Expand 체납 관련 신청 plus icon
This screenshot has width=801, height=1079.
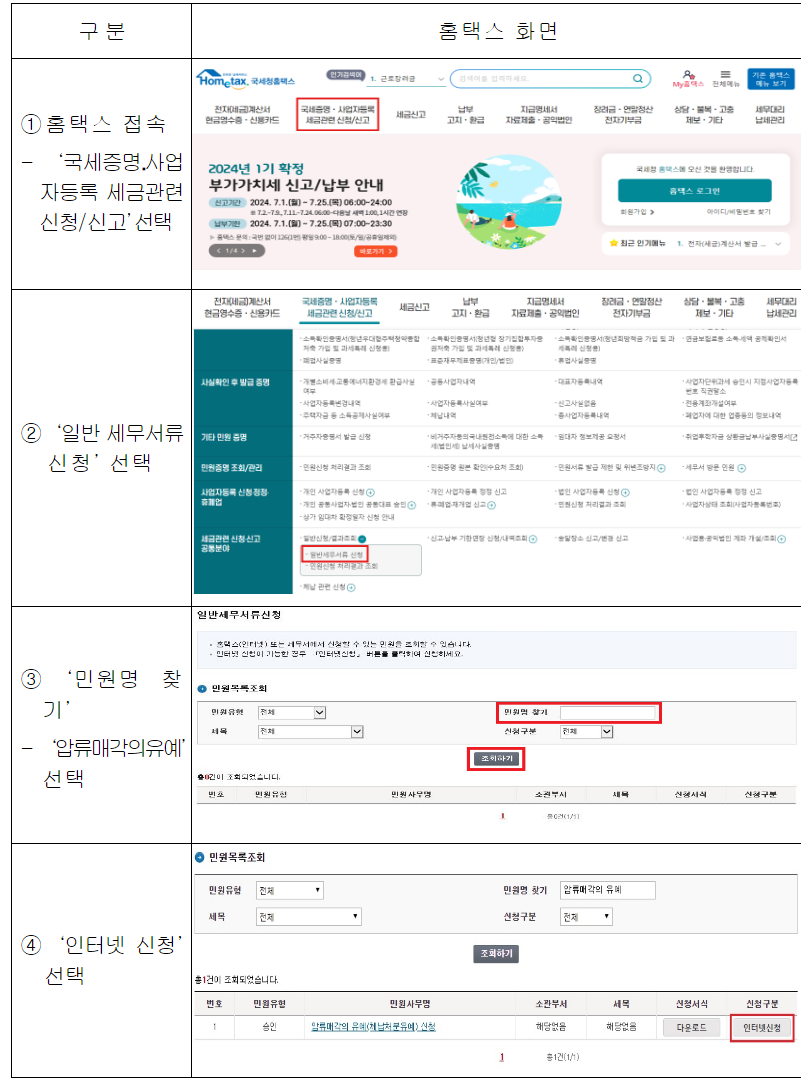(x=351, y=588)
